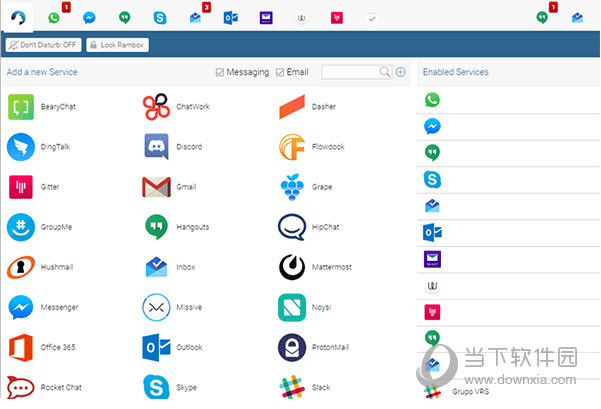Add Inbox from the Add a new Service grid
Image resolution: width=601 pixels, height=409 pixels.
click(170, 267)
